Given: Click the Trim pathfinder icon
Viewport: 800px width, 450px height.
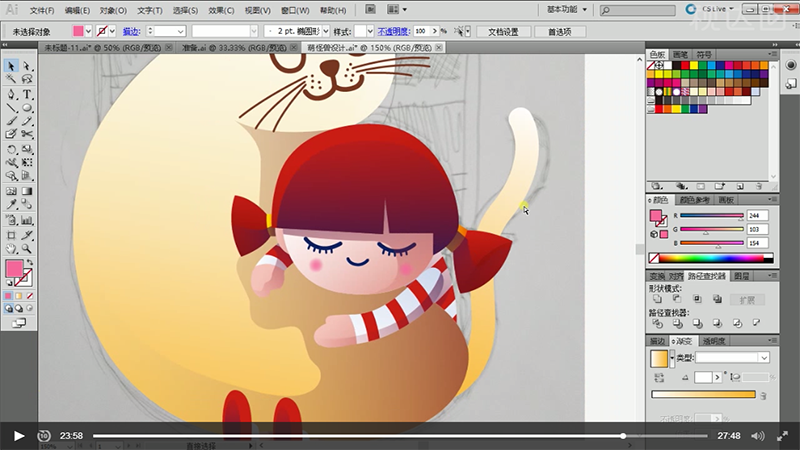Looking at the screenshot, I should coord(677,323).
